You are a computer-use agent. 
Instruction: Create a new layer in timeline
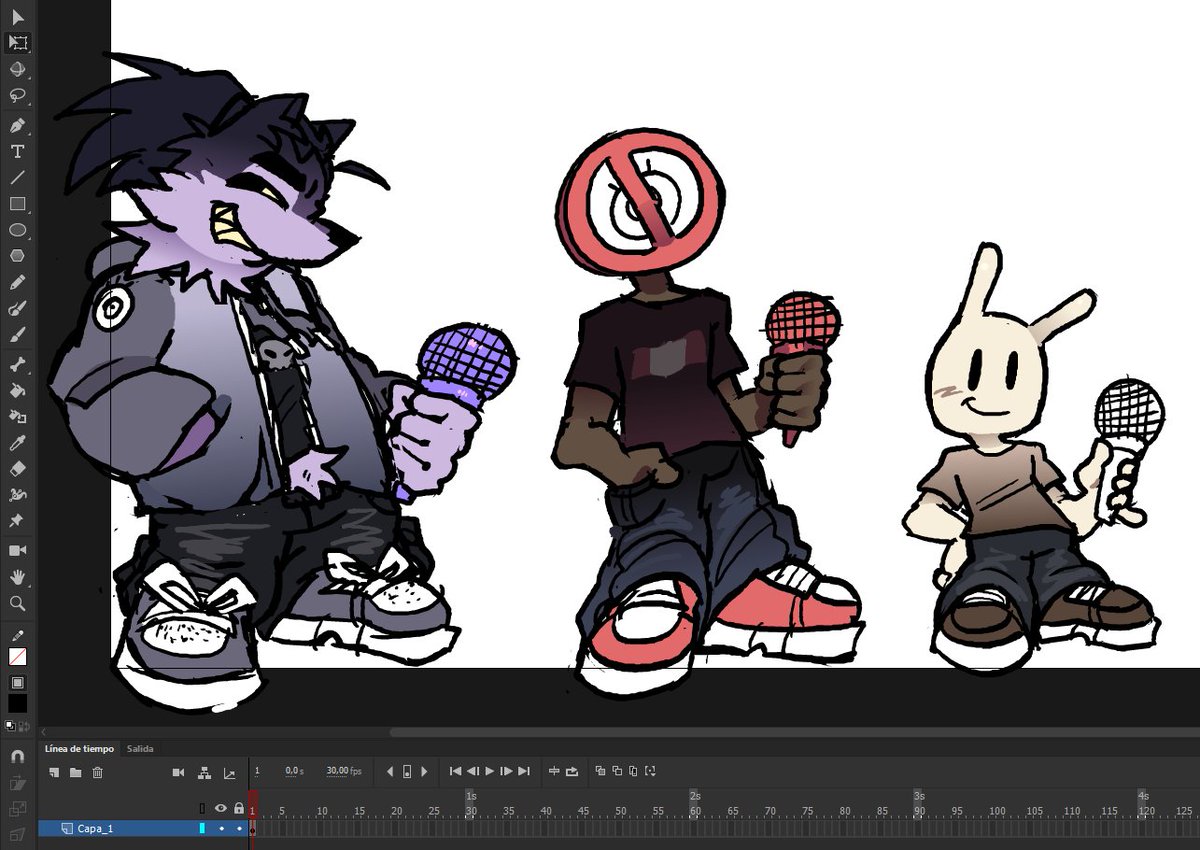(56, 772)
